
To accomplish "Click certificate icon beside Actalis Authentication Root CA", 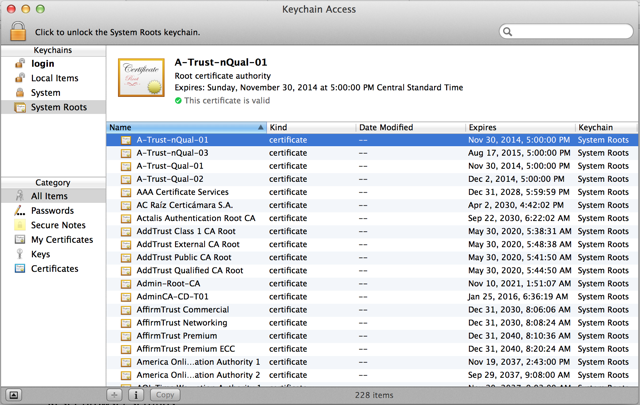I will pyautogui.click(x=126, y=219).
